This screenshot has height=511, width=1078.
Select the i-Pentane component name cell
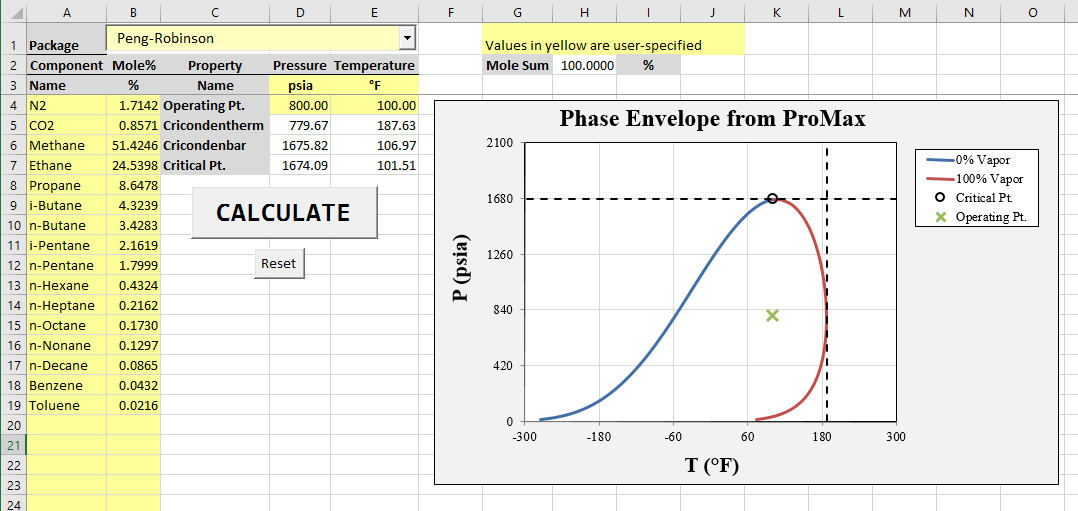(67, 246)
